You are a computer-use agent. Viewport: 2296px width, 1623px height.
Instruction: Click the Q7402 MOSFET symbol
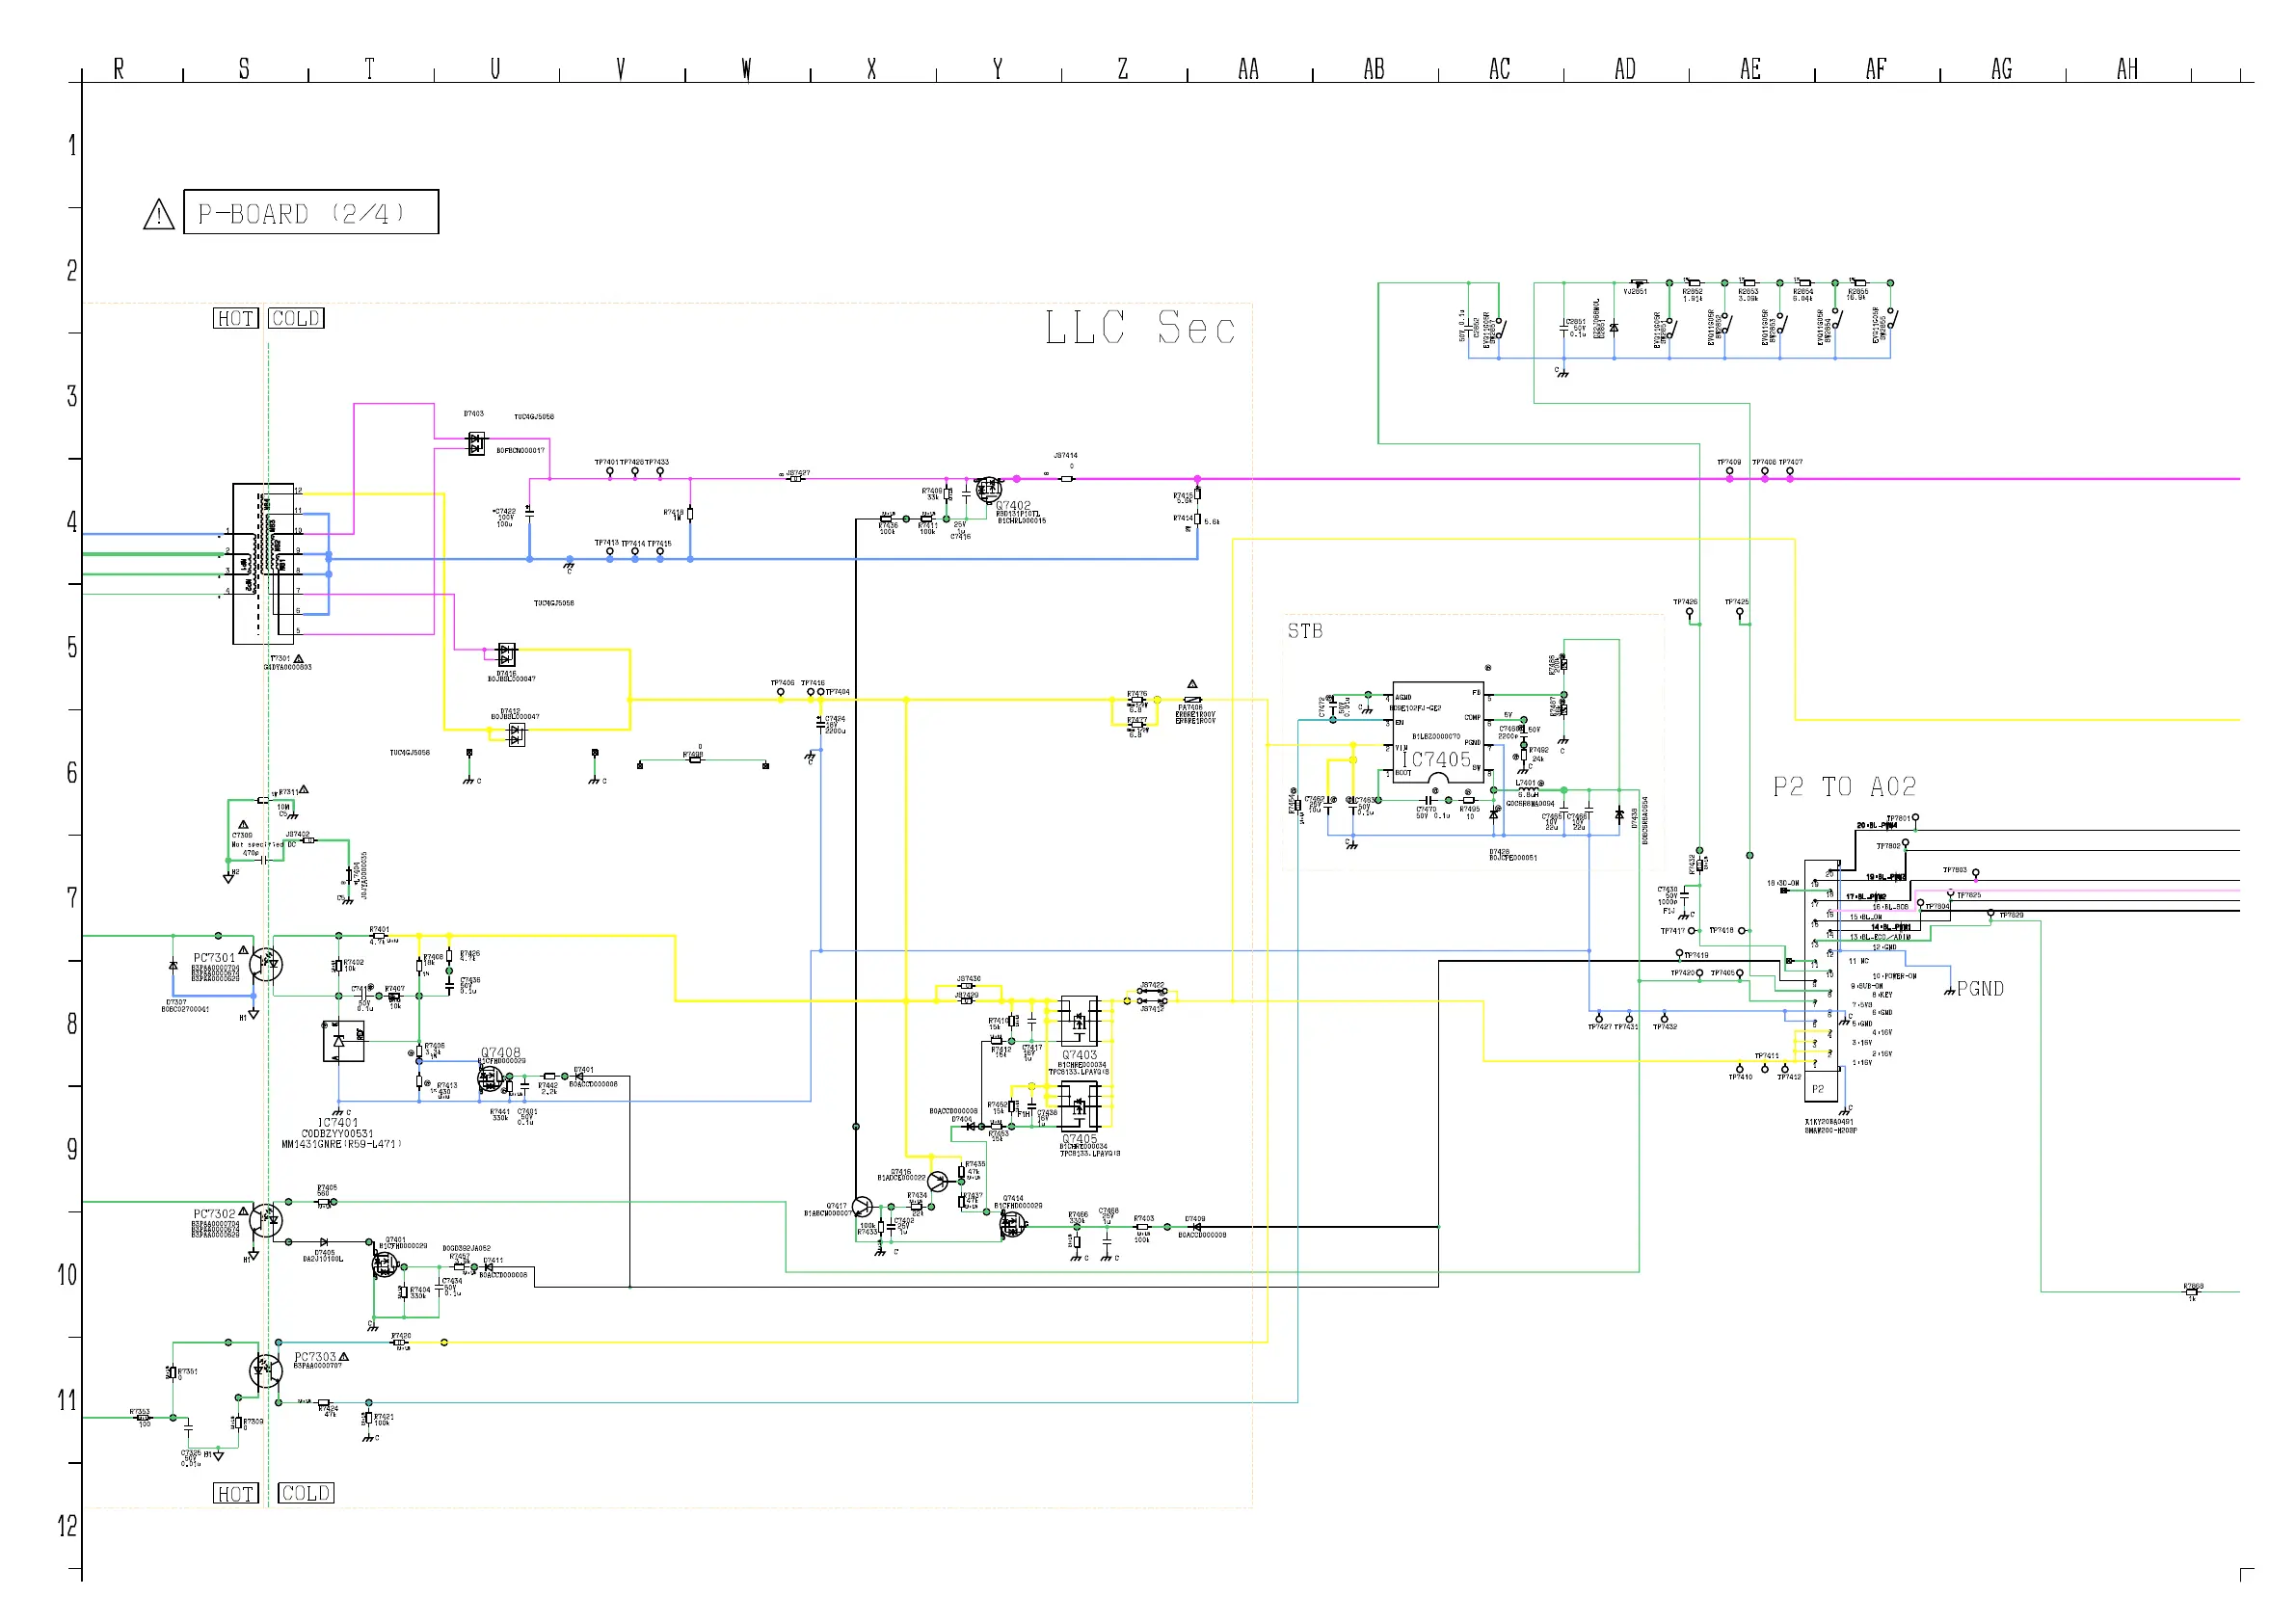[x=988, y=489]
